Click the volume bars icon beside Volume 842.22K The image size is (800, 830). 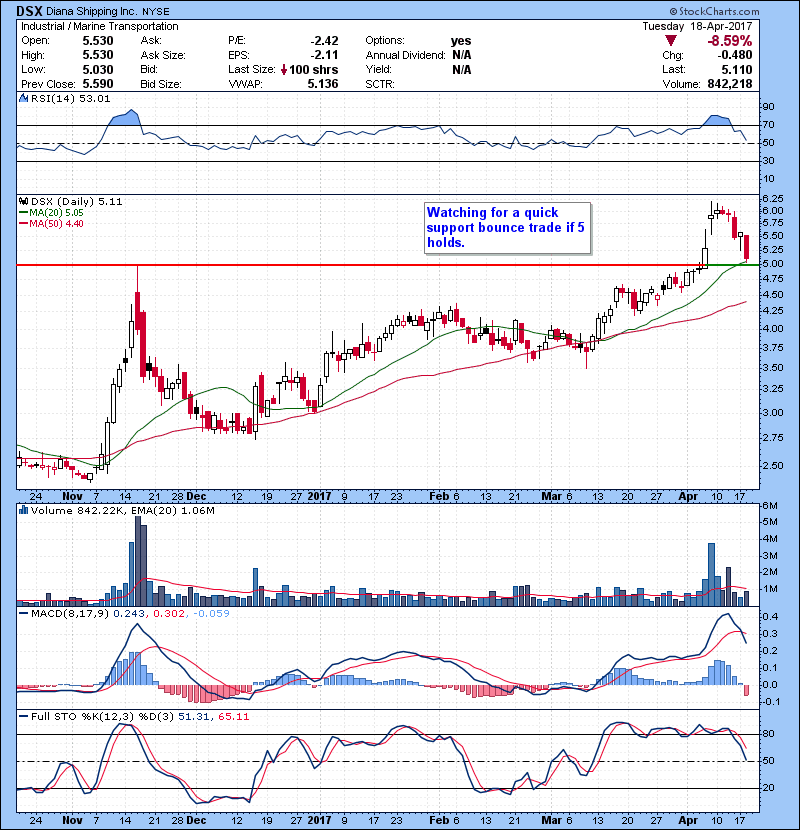pyautogui.click(x=23, y=510)
